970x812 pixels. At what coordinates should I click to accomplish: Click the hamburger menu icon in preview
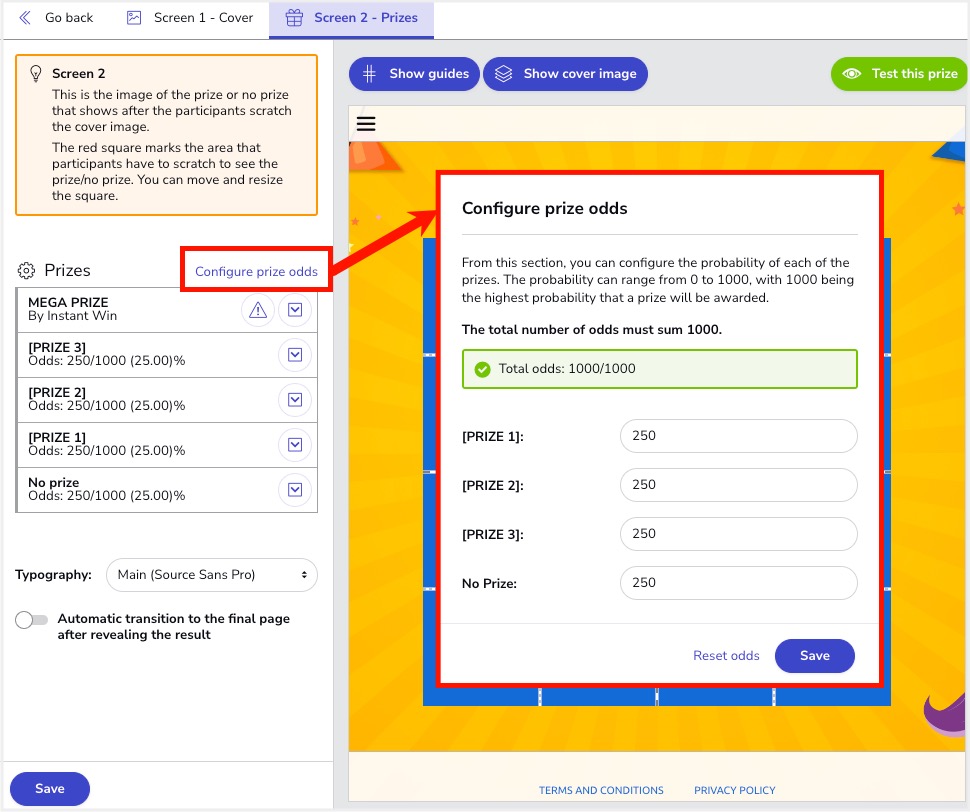[366, 124]
